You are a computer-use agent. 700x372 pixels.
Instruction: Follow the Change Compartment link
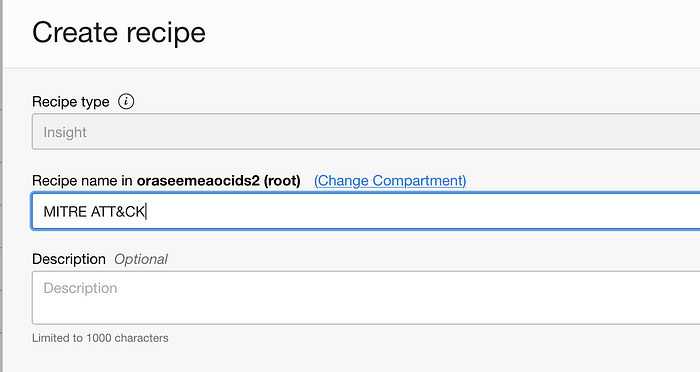click(390, 180)
